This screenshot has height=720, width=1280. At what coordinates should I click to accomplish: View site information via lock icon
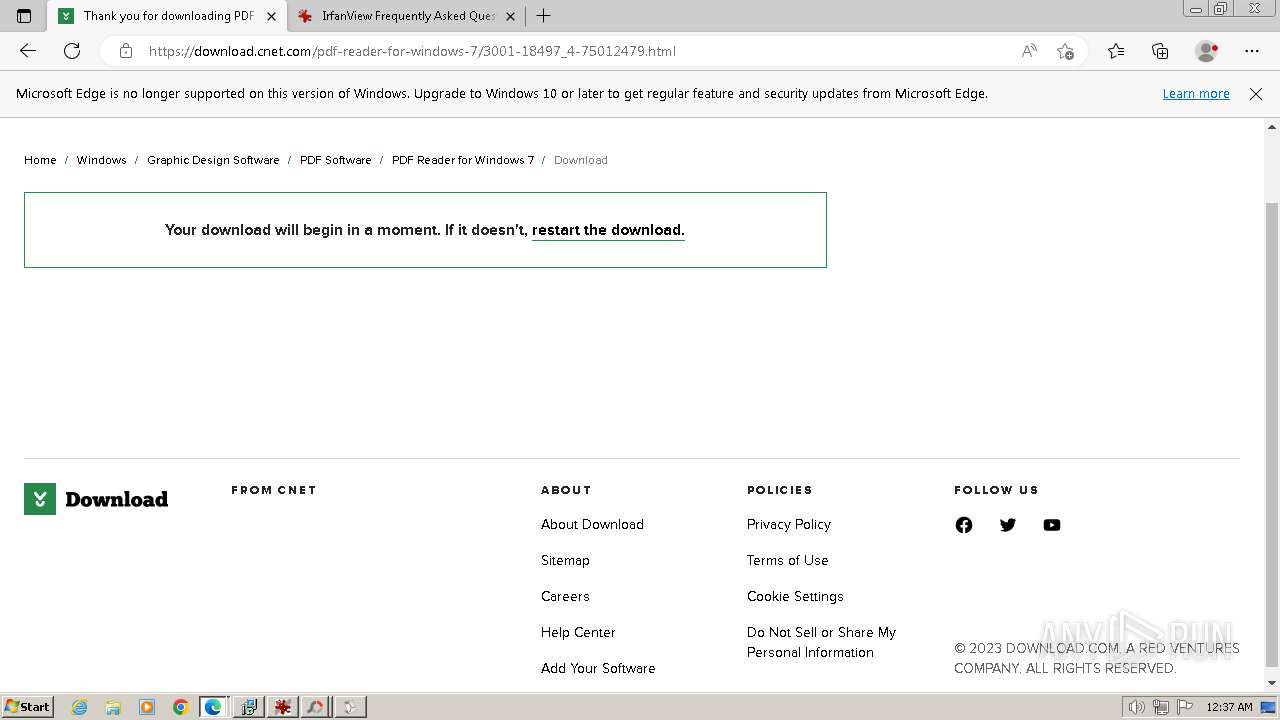[x=126, y=51]
